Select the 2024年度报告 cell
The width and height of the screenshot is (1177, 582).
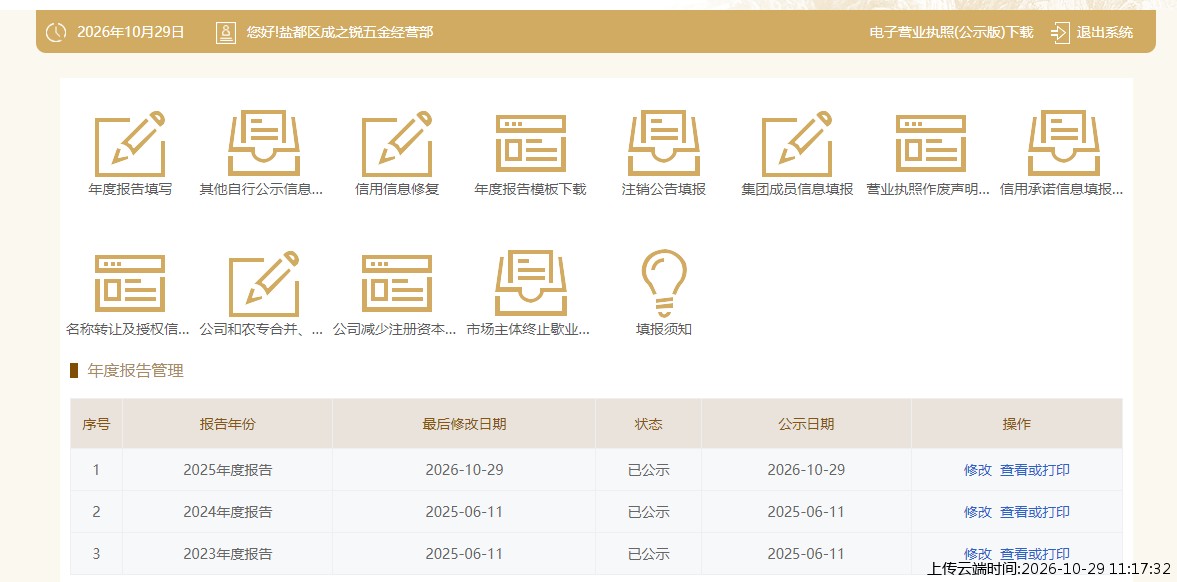coord(227,512)
